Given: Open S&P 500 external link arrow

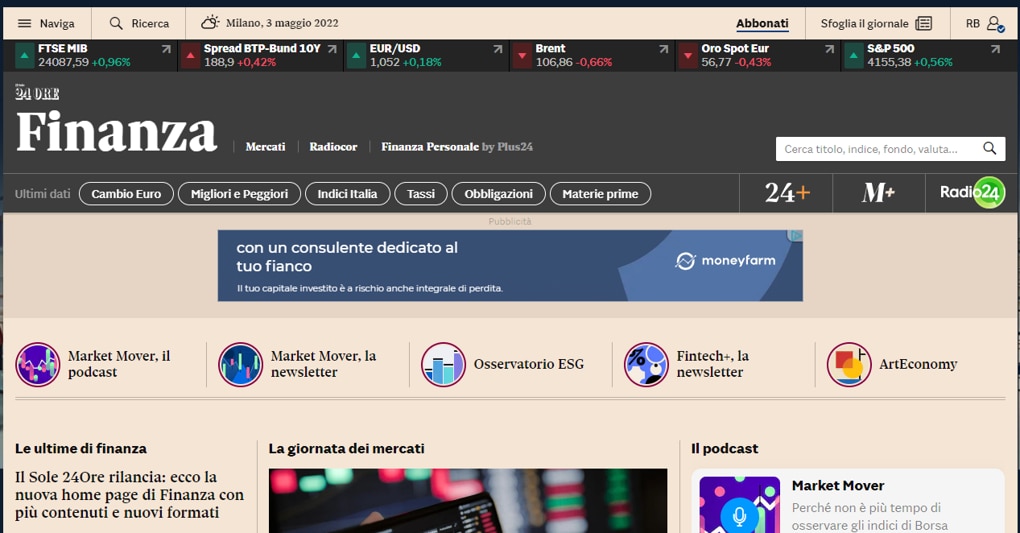Looking at the screenshot, I should [x=995, y=49].
